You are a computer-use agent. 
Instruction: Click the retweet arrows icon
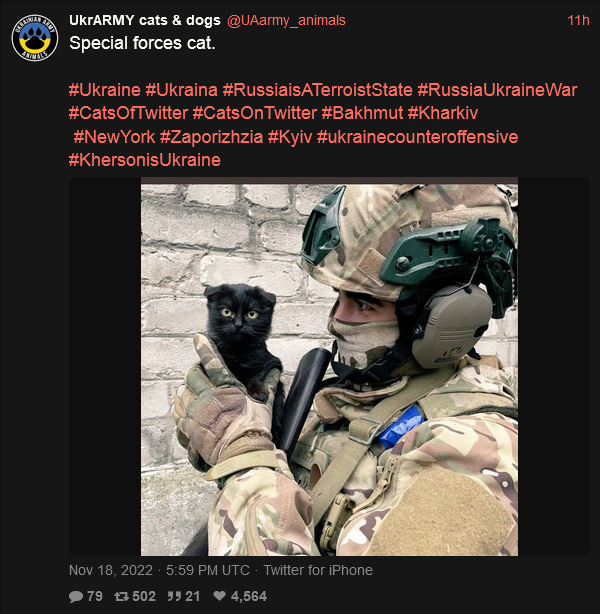(121, 596)
